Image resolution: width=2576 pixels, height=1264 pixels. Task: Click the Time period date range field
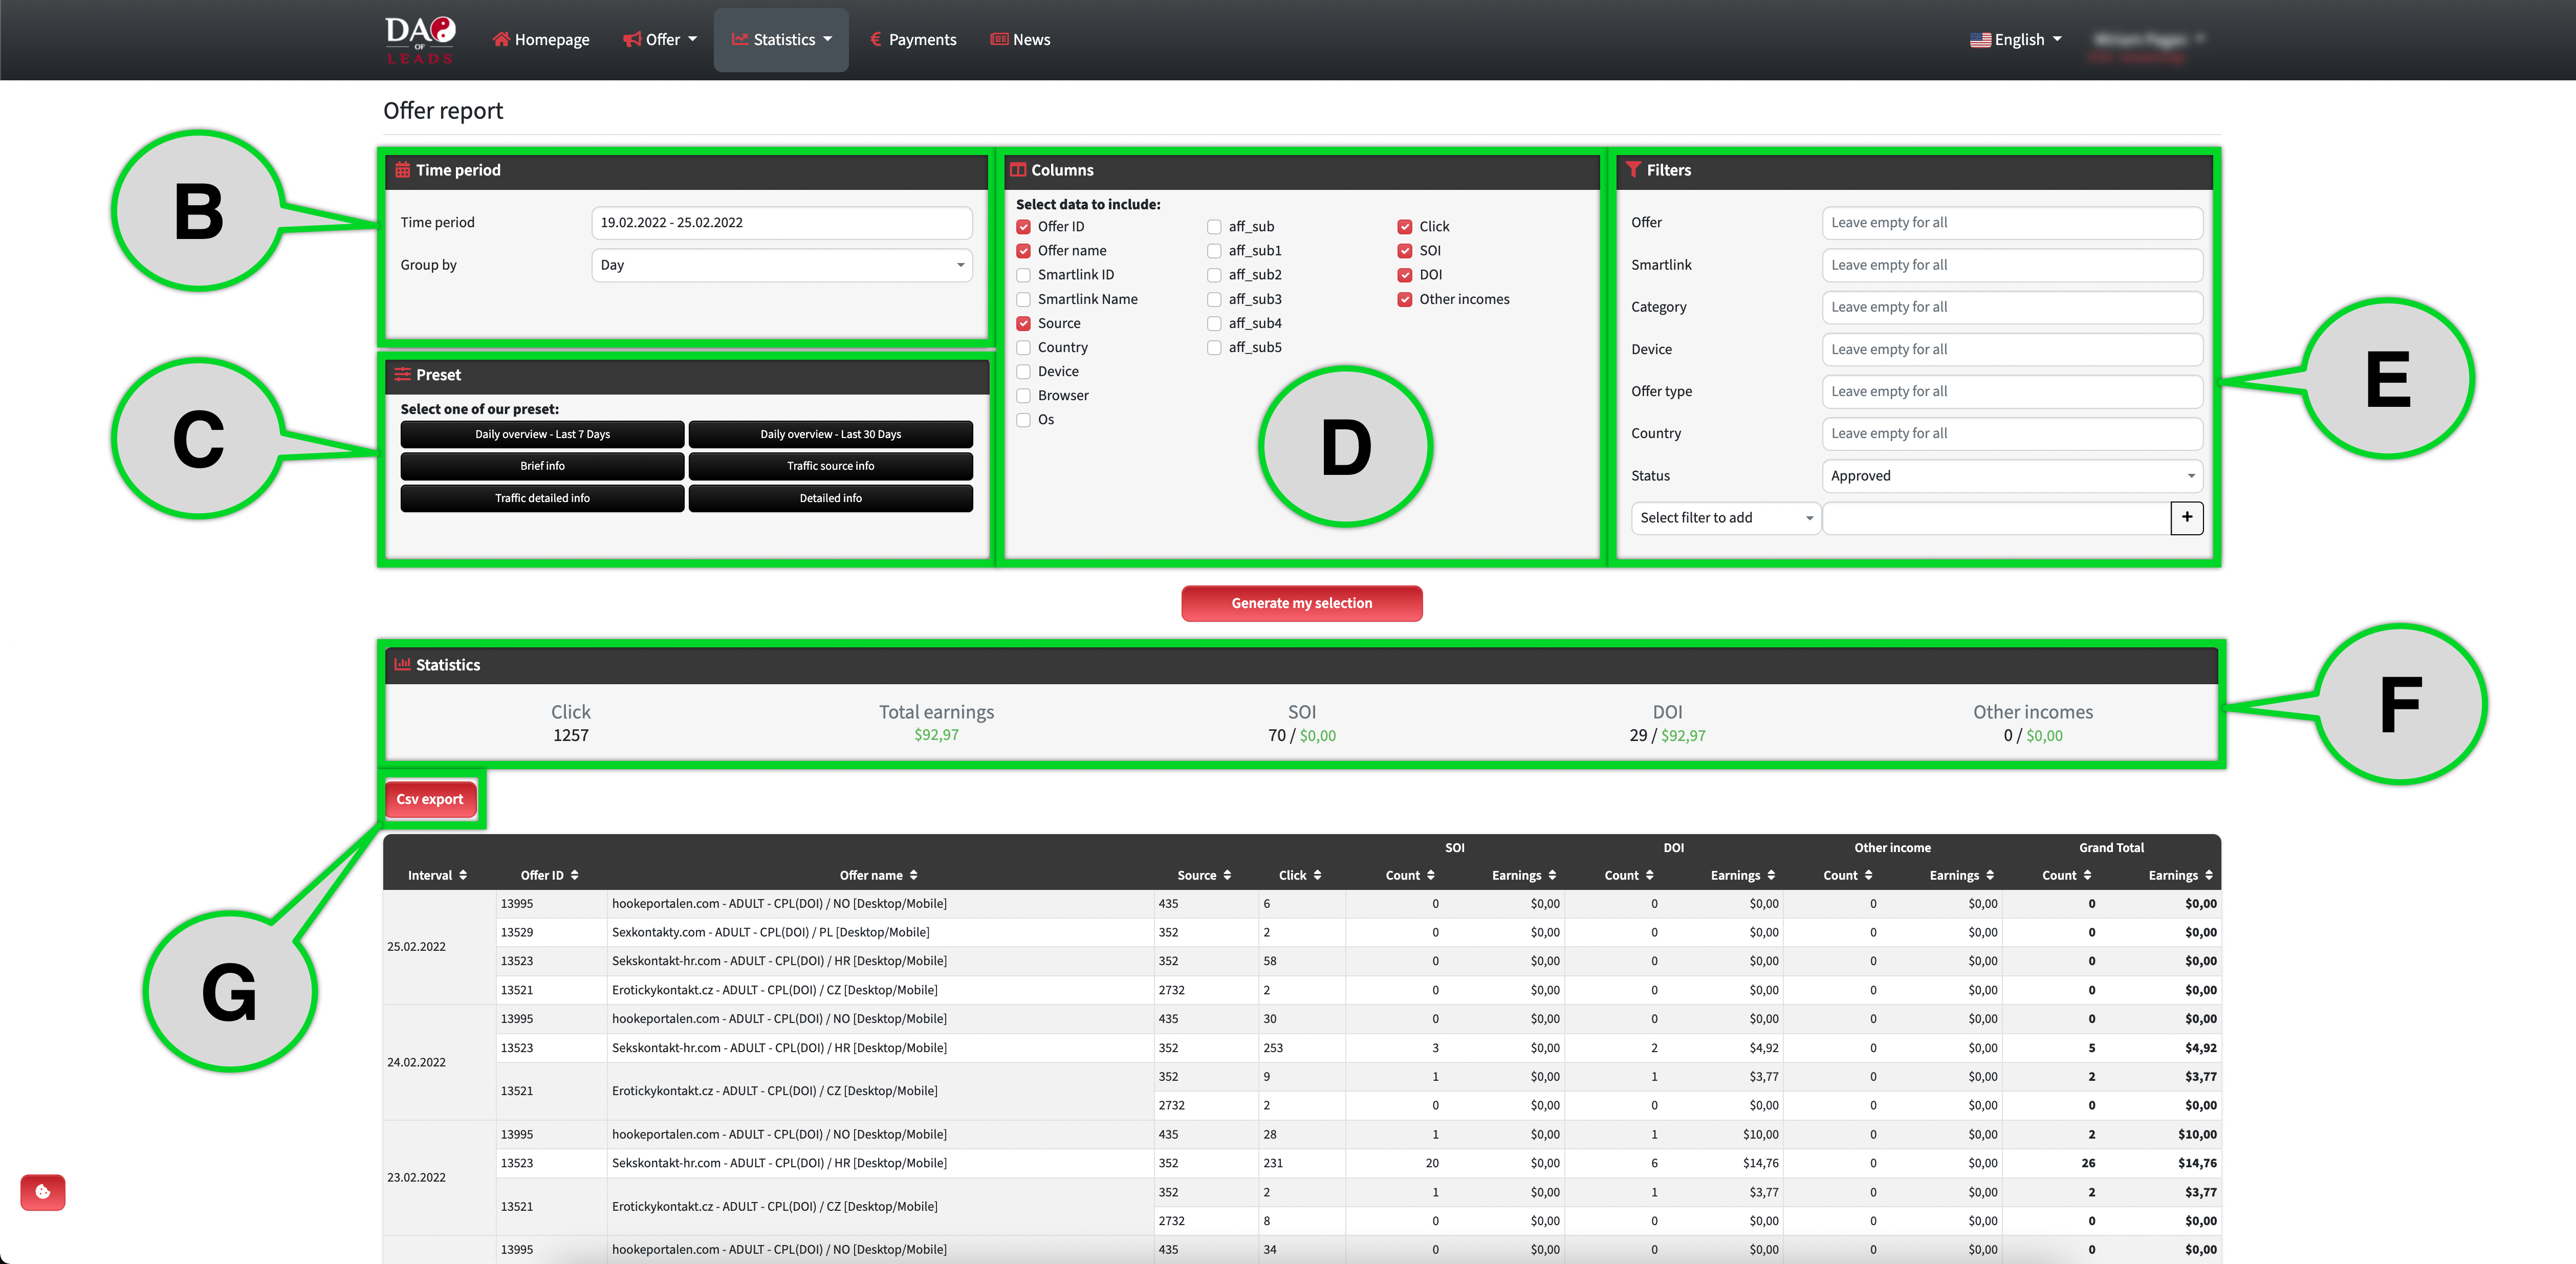point(781,223)
